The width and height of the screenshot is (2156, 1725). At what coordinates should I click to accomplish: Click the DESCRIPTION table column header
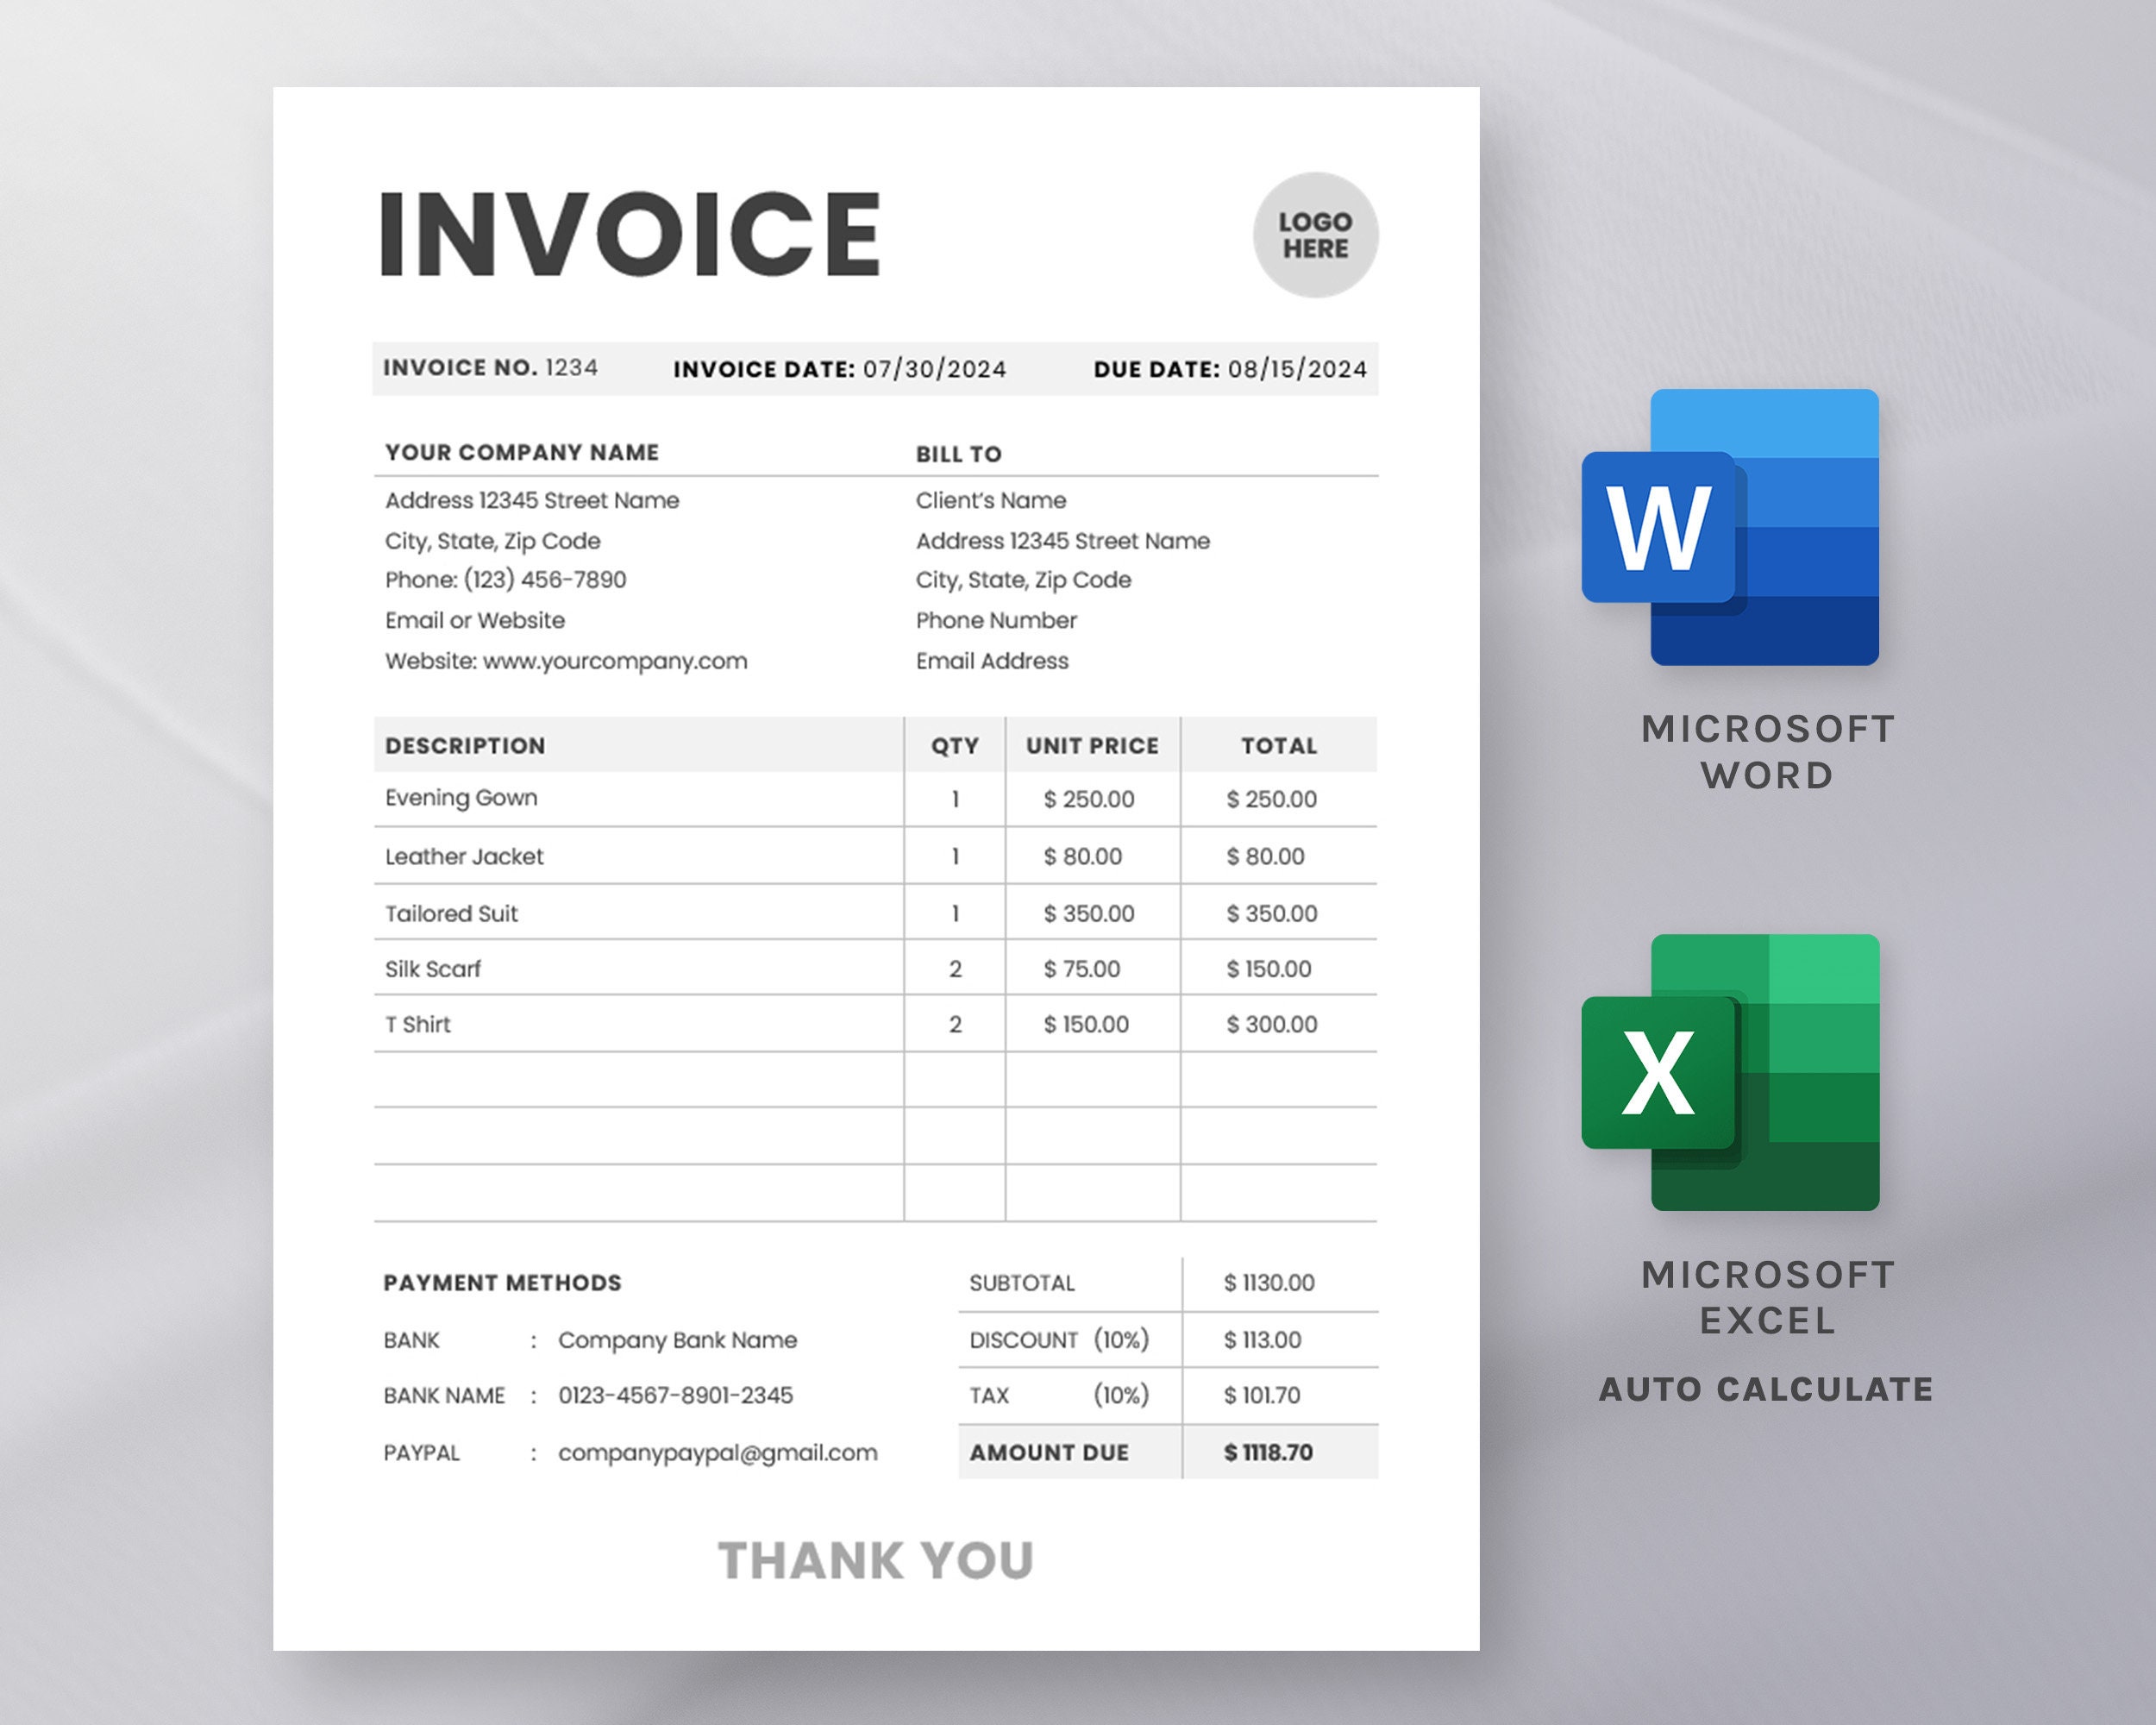pos(464,745)
